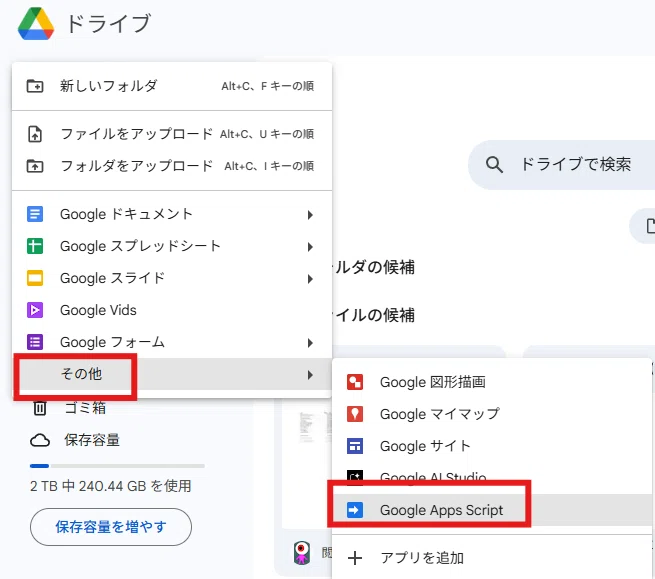
Task: Click the yellow Google Slides icon
Action: click(x=35, y=278)
